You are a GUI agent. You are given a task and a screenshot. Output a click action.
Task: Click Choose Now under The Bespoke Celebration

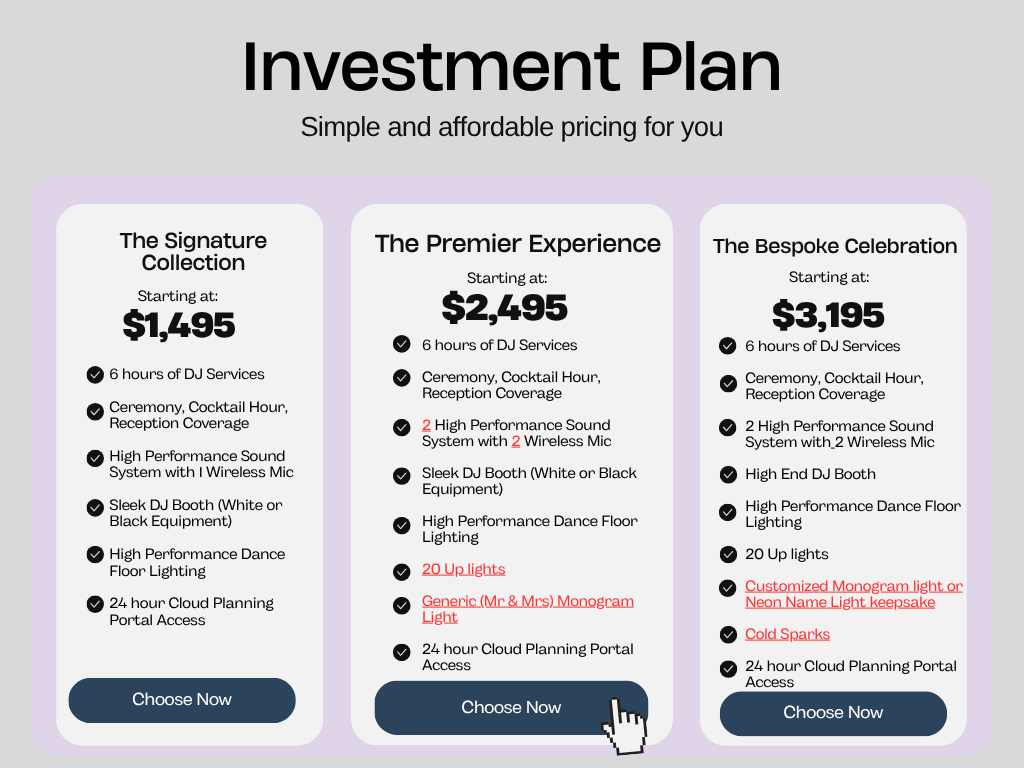pos(833,713)
